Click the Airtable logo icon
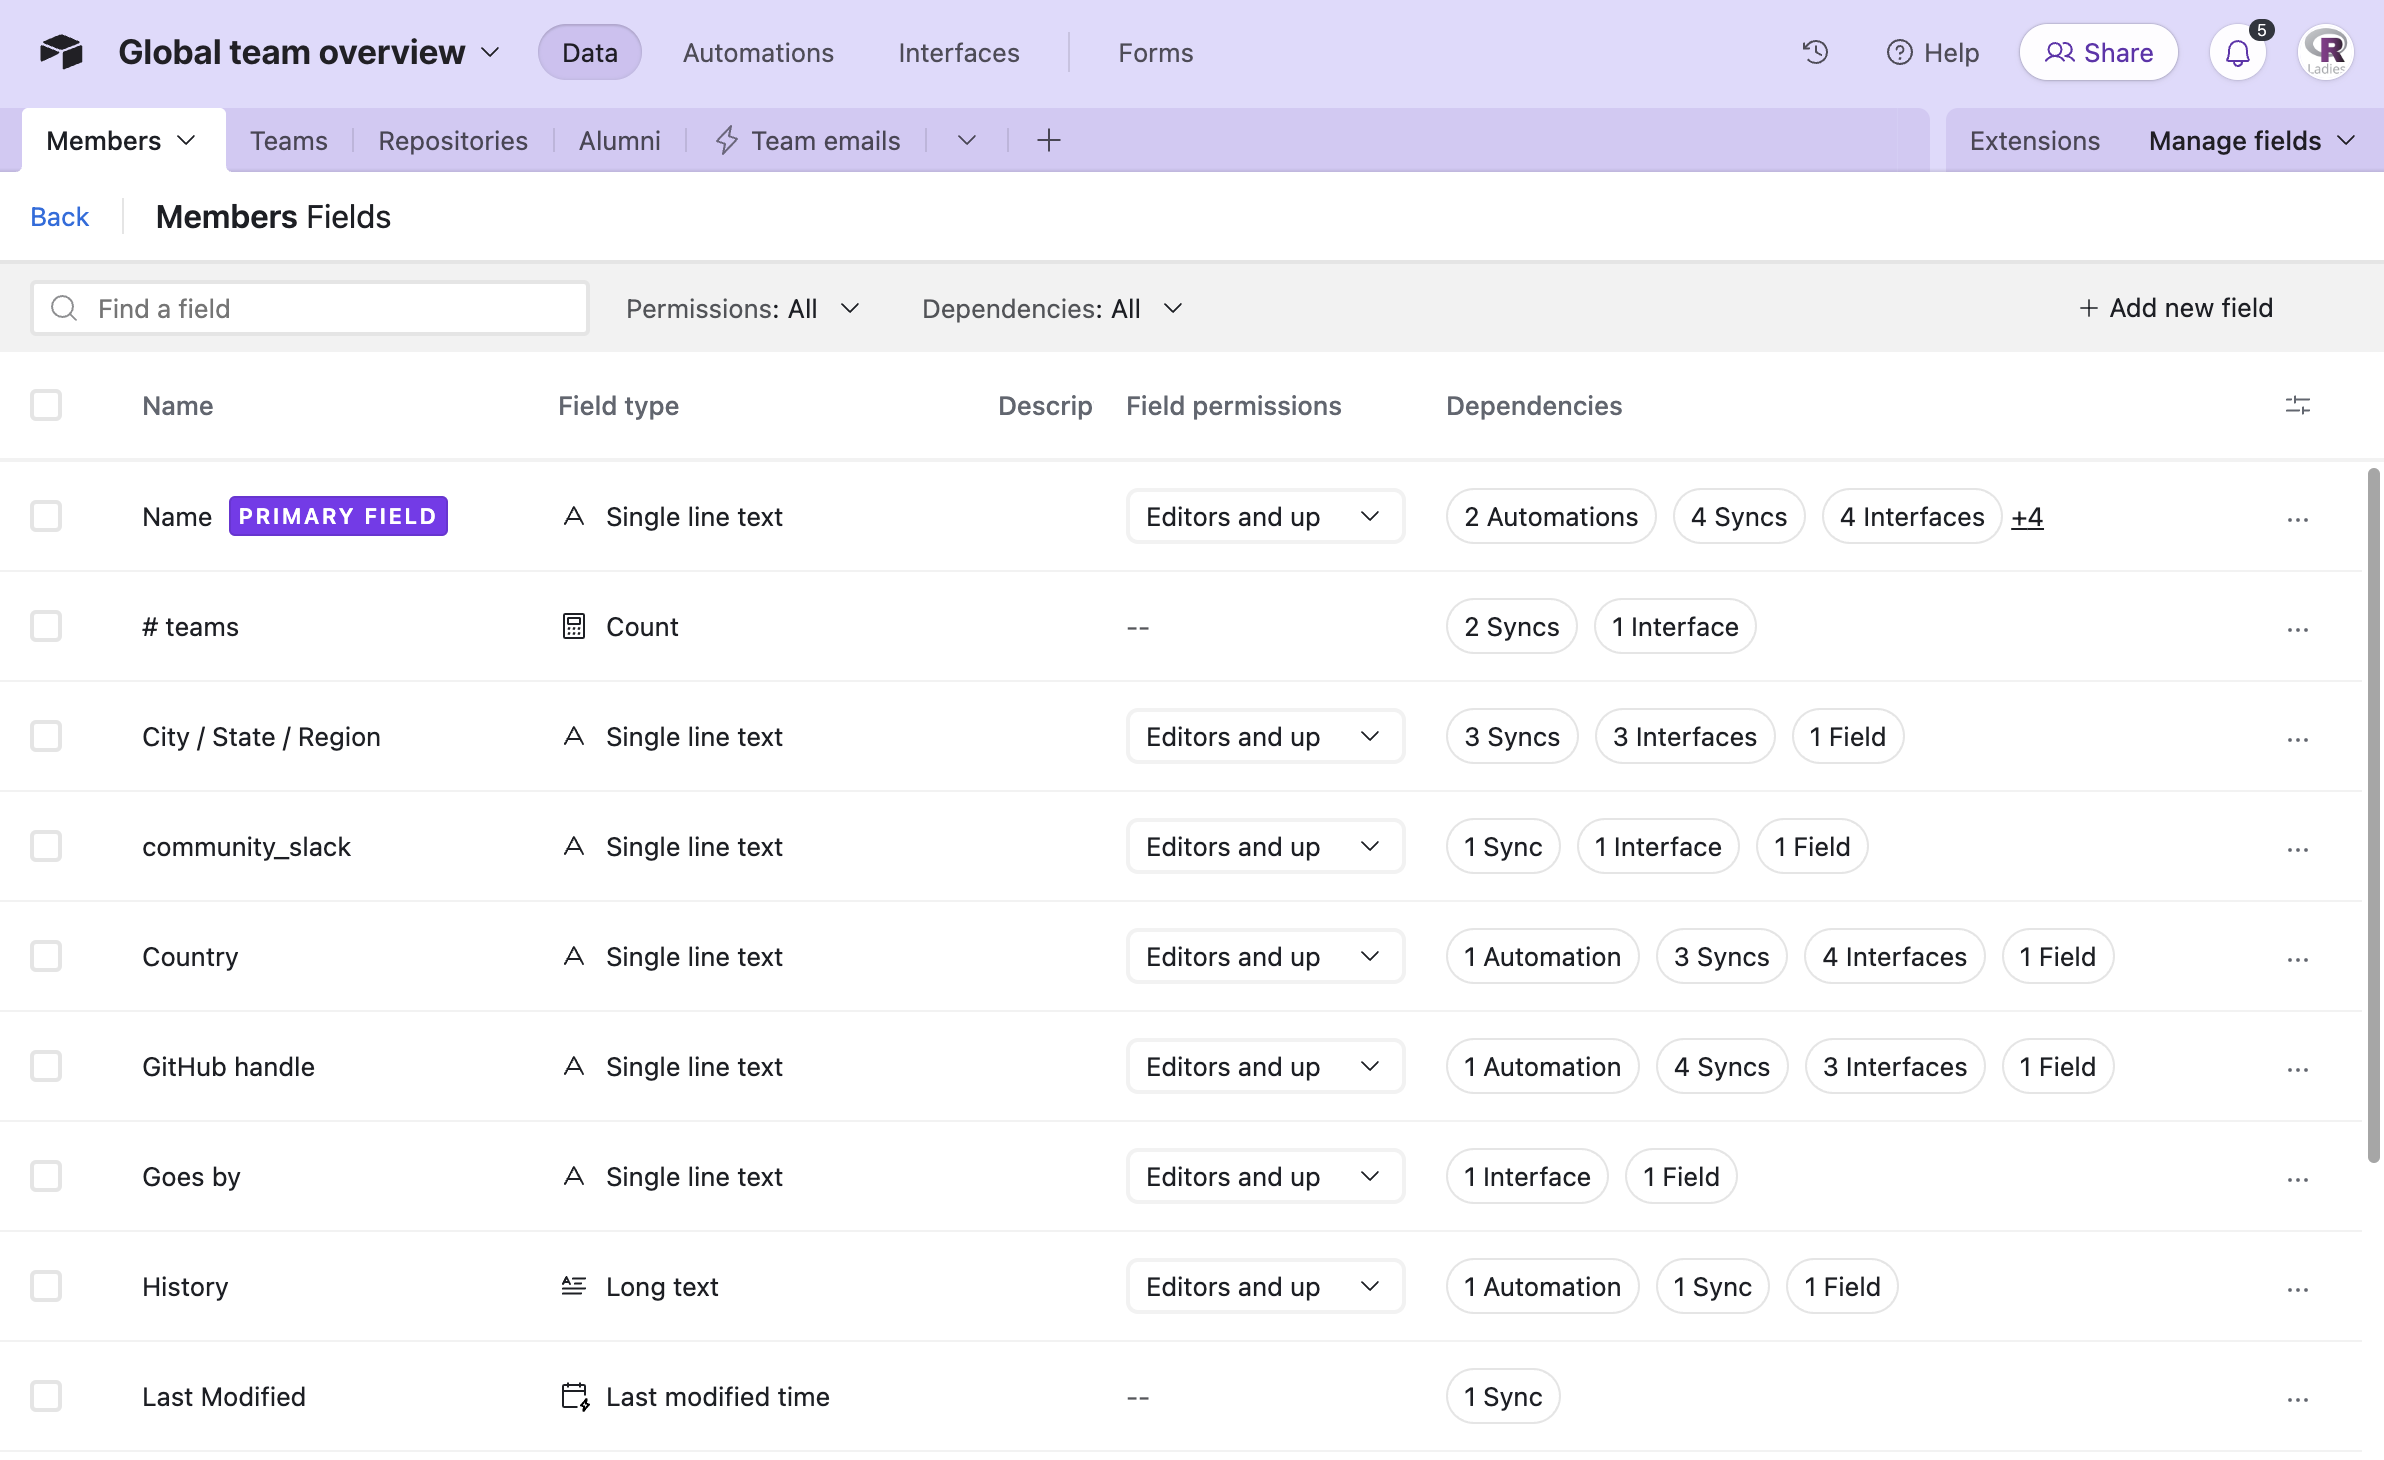Screen dimensions: 2384x1460 pyautogui.click(x=61, y=52)
